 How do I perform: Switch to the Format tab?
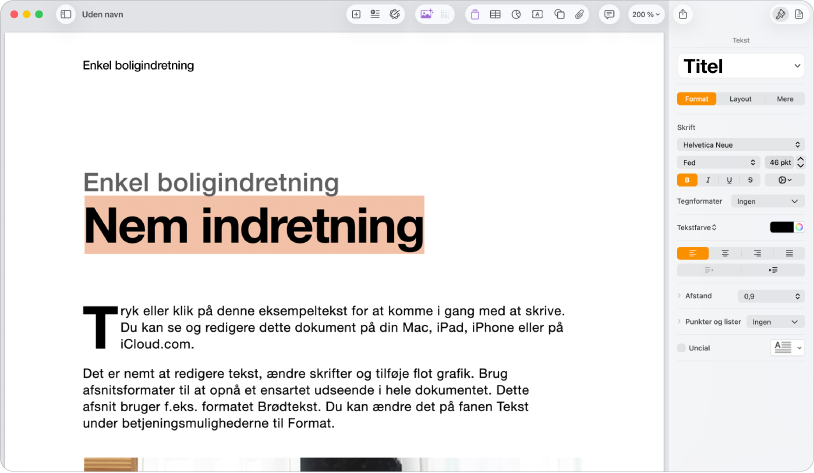click(697, 99)
